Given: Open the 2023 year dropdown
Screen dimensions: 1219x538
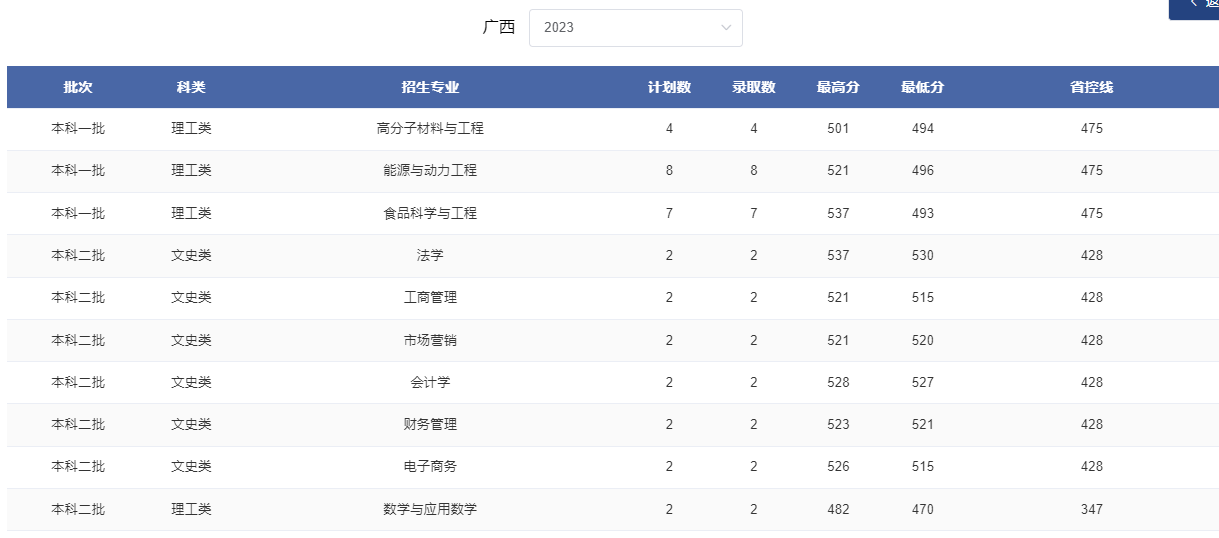Looking at the screenshot, I should click(635, 28).
